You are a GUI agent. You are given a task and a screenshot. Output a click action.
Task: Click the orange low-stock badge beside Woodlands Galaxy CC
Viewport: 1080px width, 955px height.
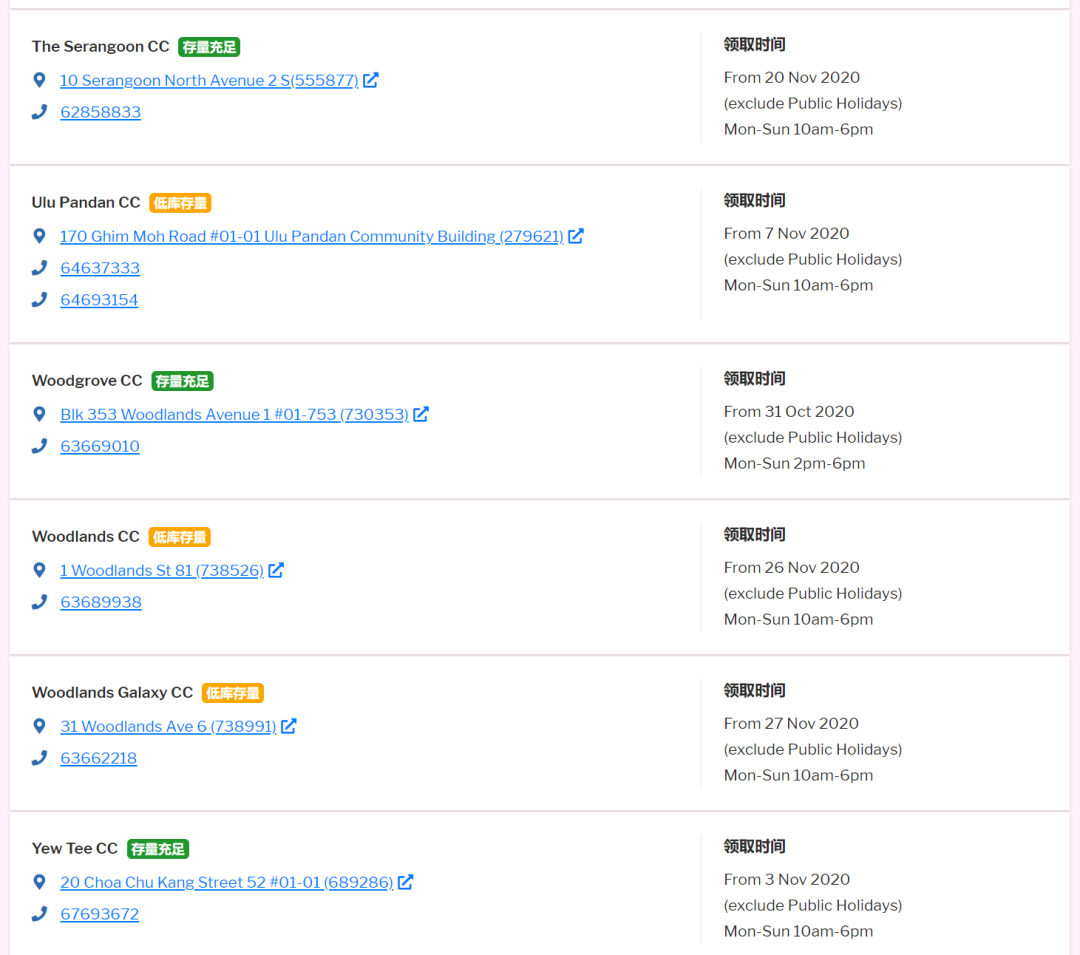click(x=233, y=693)
